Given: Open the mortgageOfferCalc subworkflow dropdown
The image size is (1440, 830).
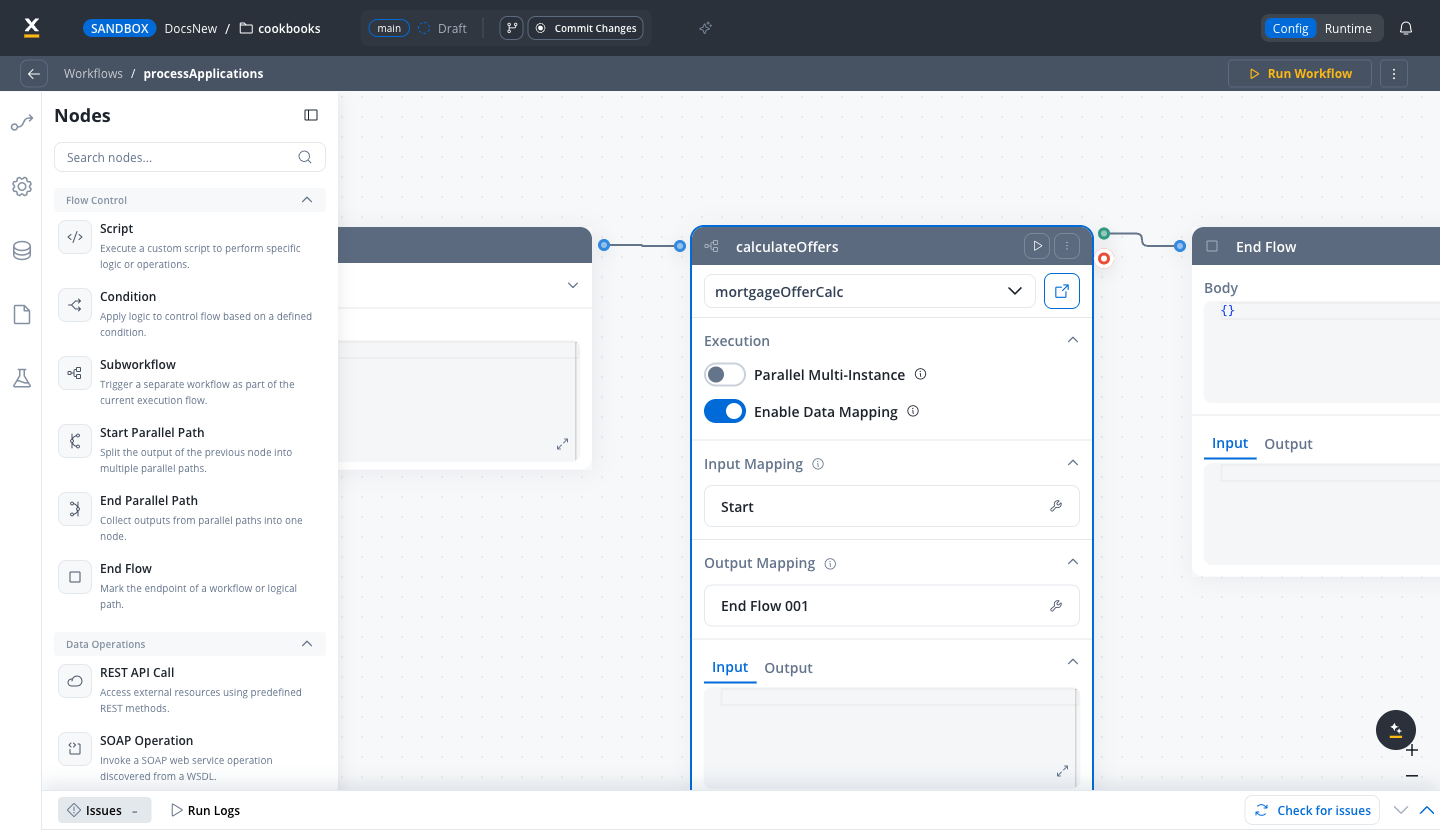Looking at the screenshot, I should tap(870, 291).
